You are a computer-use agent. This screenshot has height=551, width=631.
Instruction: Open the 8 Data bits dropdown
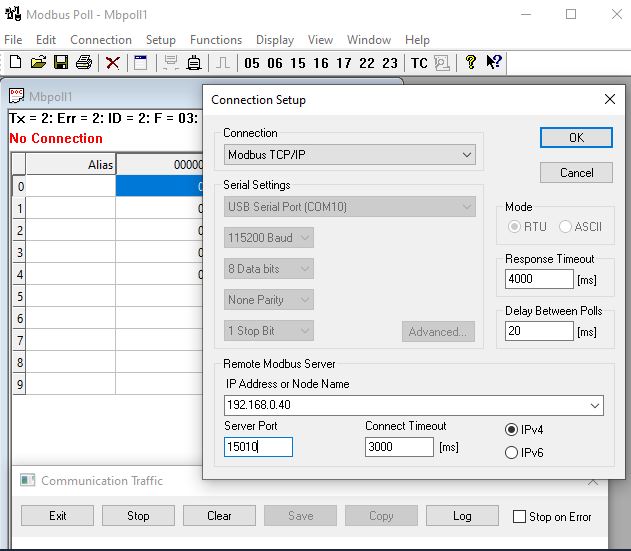(x=268, y=268)
